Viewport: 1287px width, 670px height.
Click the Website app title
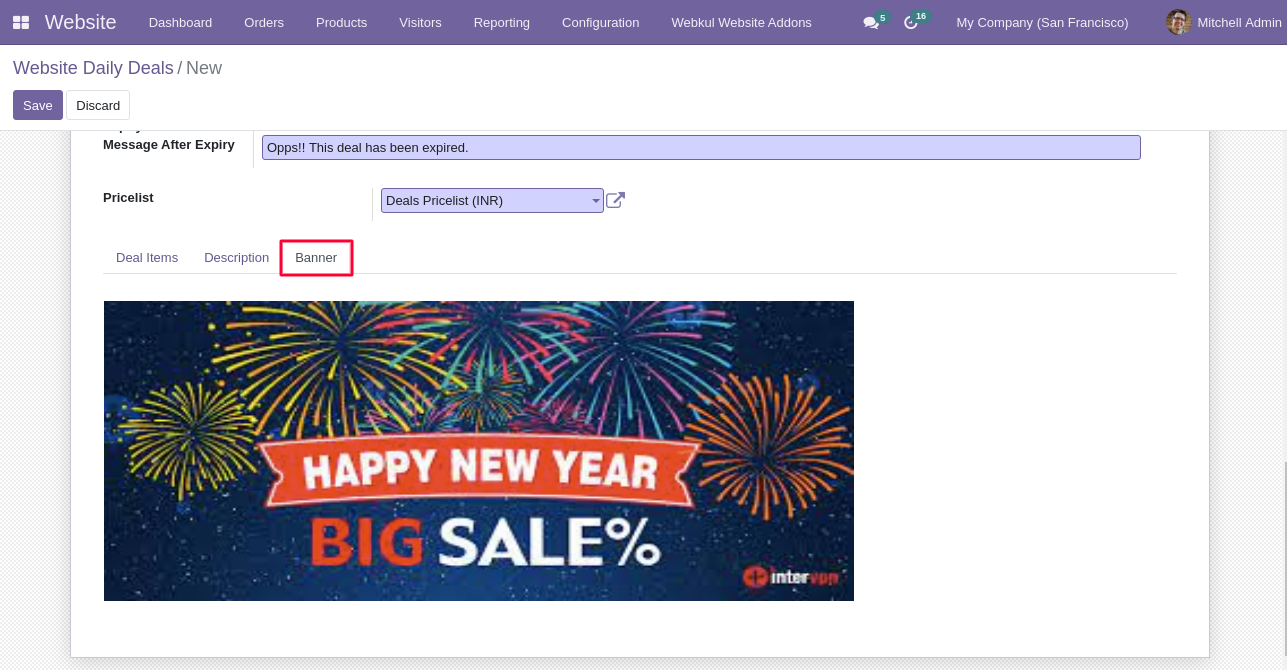click(81, 22)
